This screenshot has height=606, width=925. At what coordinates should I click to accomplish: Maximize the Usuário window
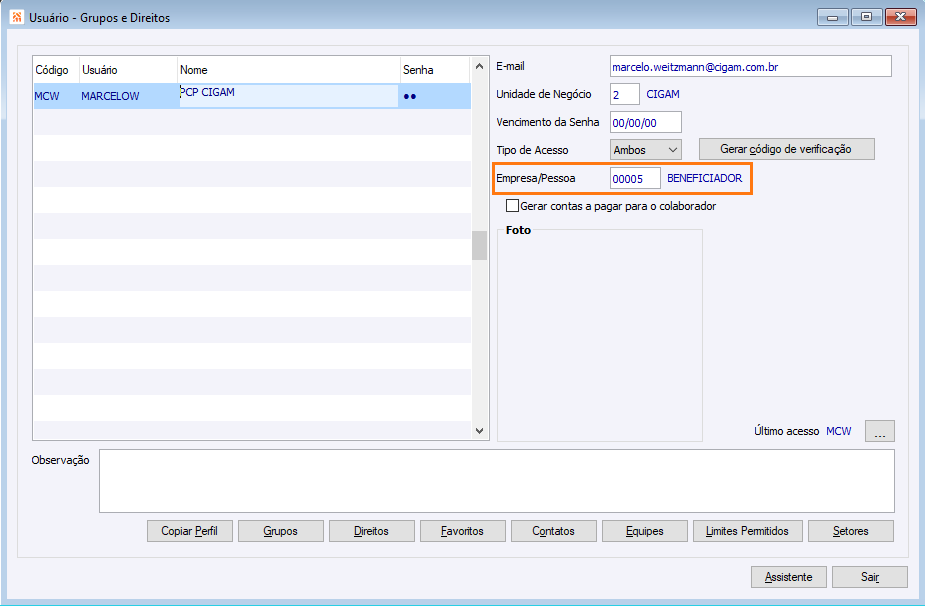(866, 17)
